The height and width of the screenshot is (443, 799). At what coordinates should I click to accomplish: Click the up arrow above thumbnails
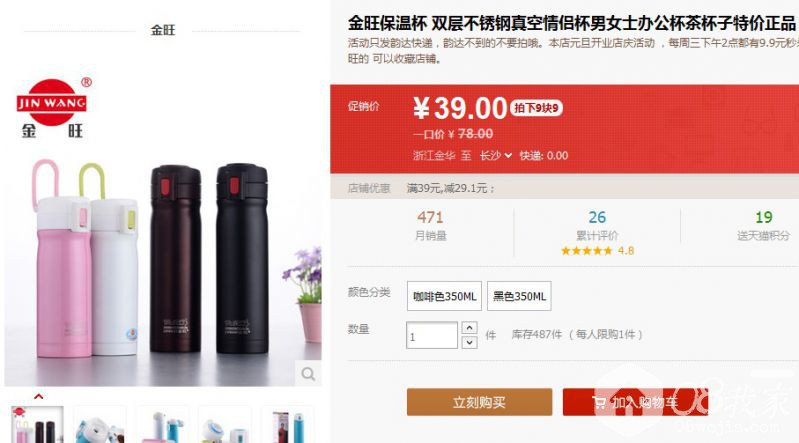click(x=38, y=396)
